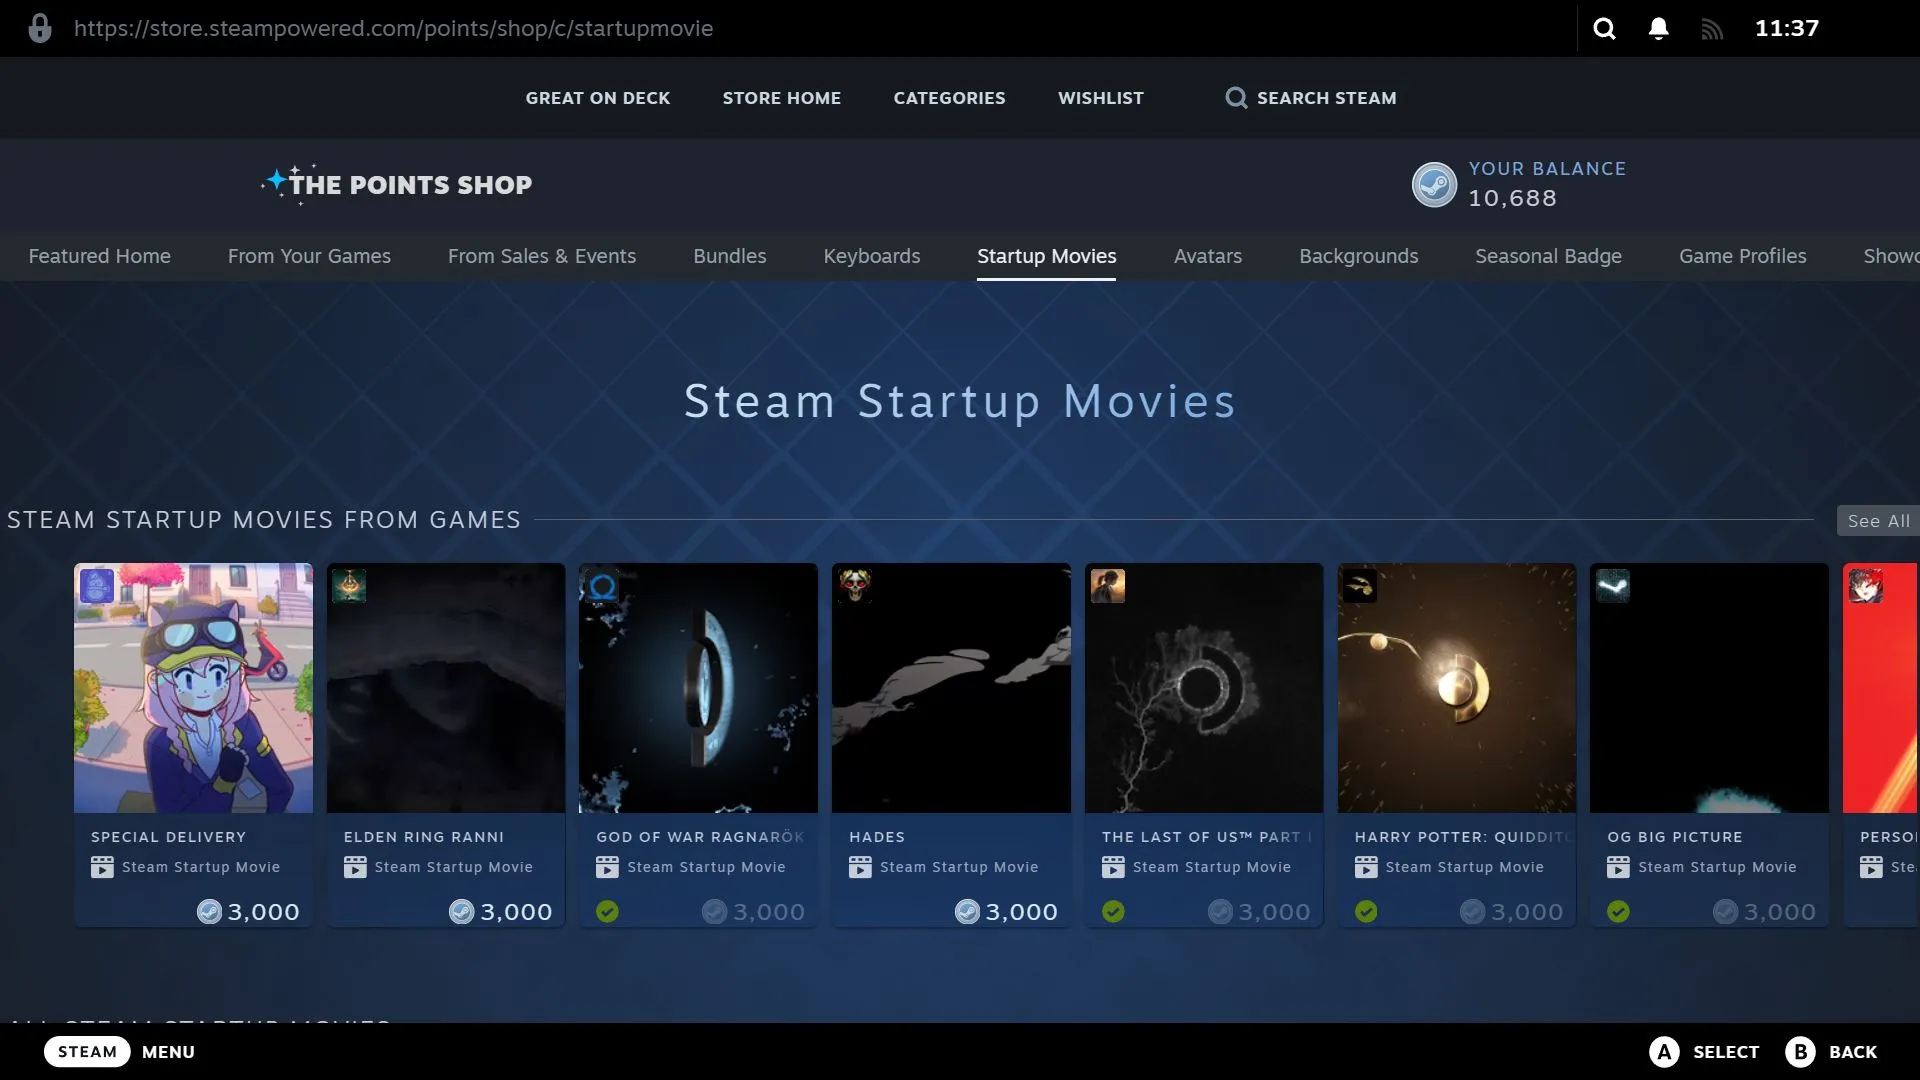This screenshot has height=1080, width=1920.
Task: Click the green owned checkmark on God of War Ragnarök
Action: [x=608, y=911]
